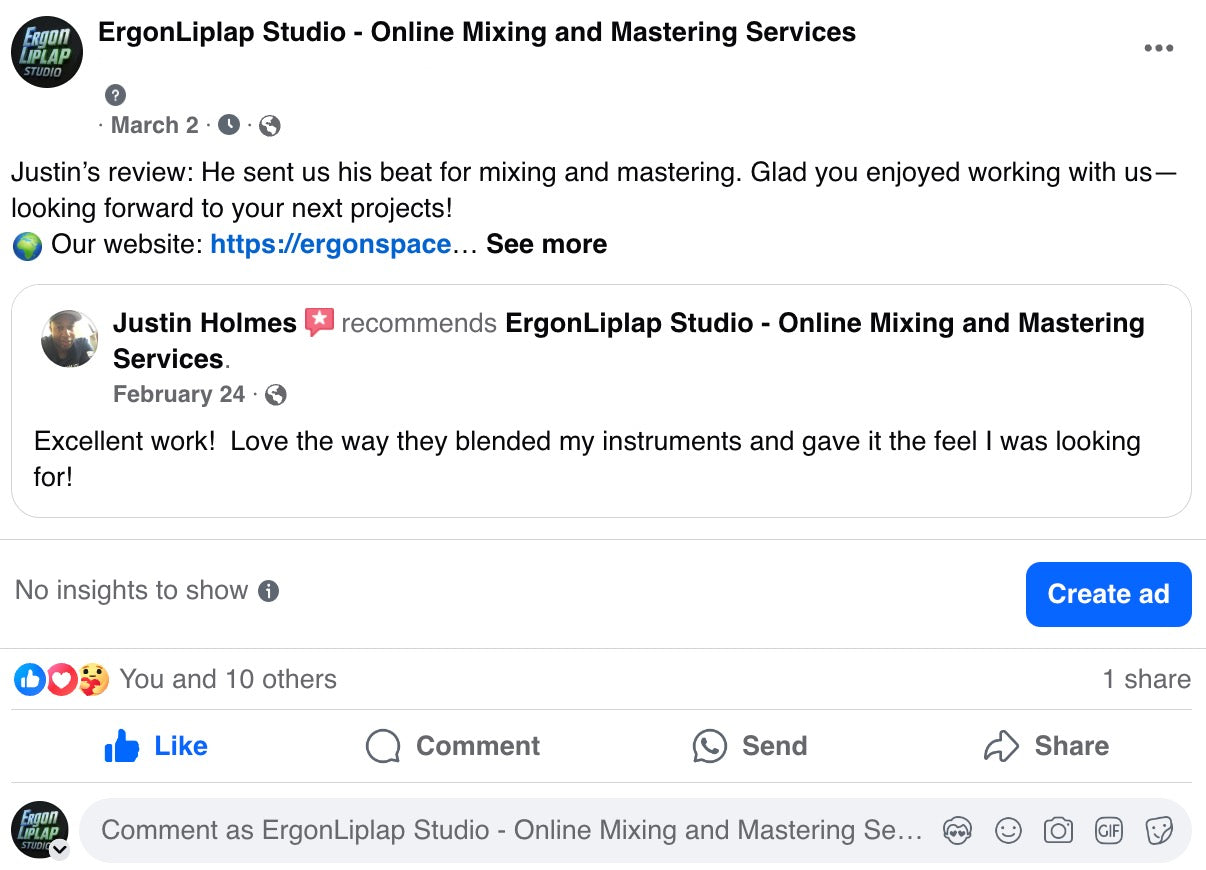Expand the post with See more
The image size is (1206, 870).
[x=546, y=244]
